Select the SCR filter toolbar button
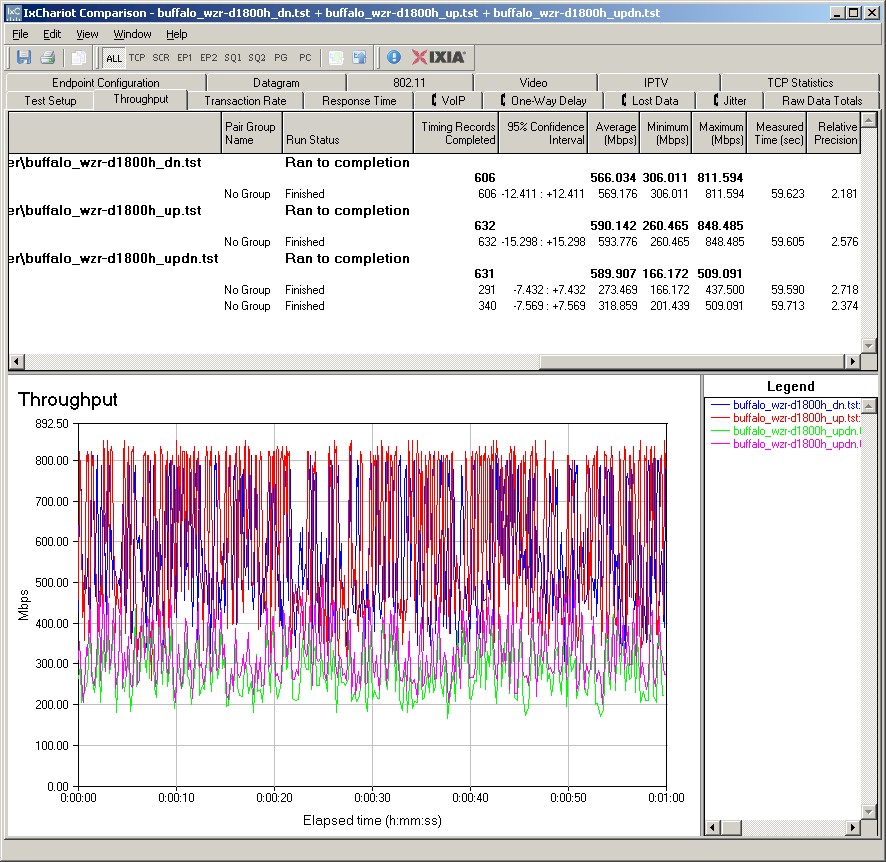 (x=161, y=58)
